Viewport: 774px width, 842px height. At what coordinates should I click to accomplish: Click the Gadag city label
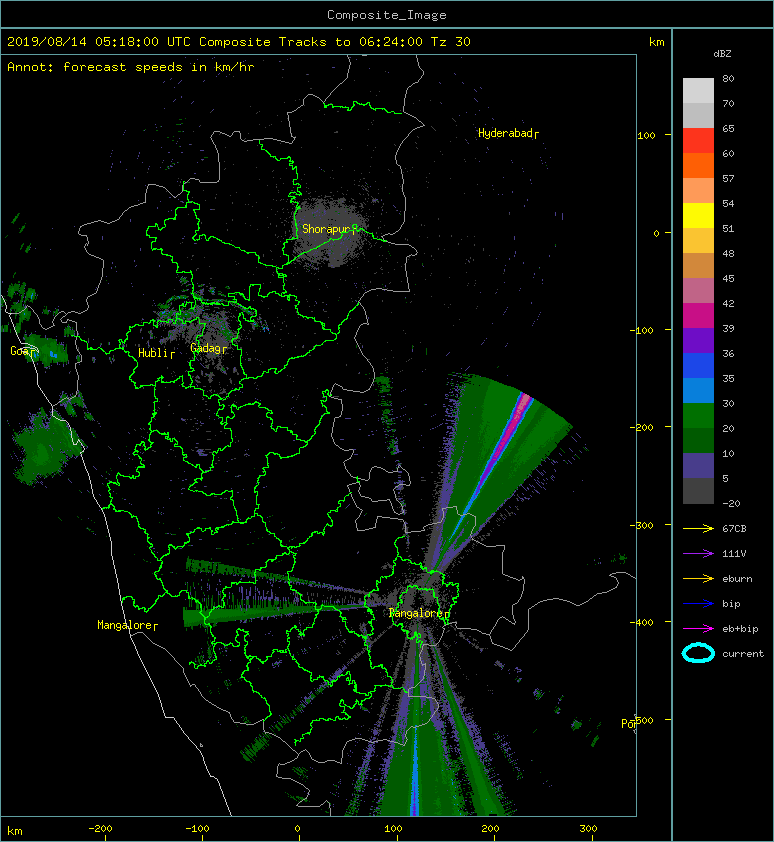(x=205, y=349)
